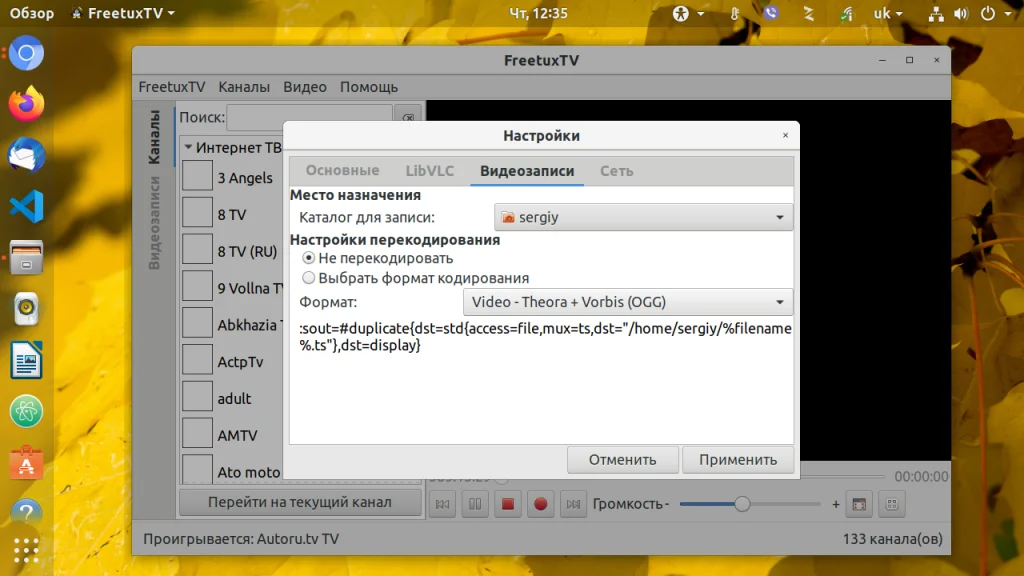Open Ubuntu Software from the dock
The height and width of the screenshot is (576, 1024).
pyautogui.click(x=26, y=462)
